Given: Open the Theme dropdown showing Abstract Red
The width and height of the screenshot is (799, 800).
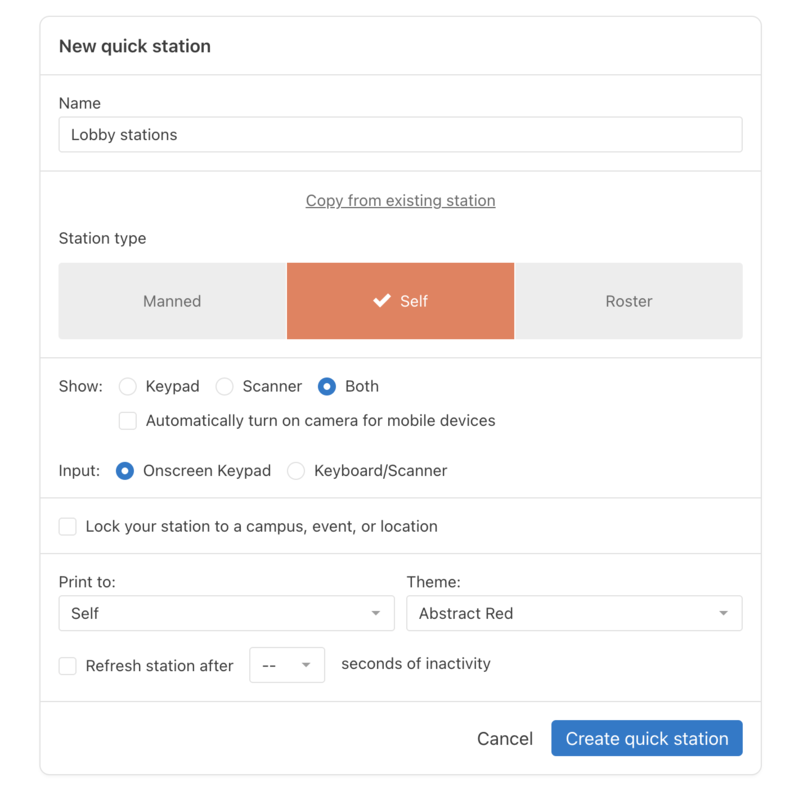Looking at the screenshot, I should pos(573,613).
